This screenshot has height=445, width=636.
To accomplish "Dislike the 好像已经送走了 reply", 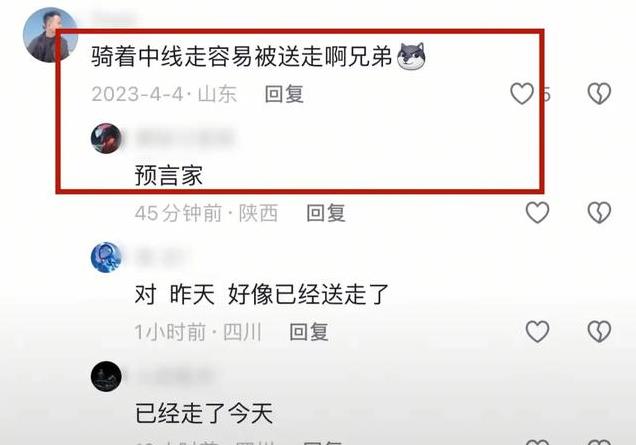I will [599, 331].
